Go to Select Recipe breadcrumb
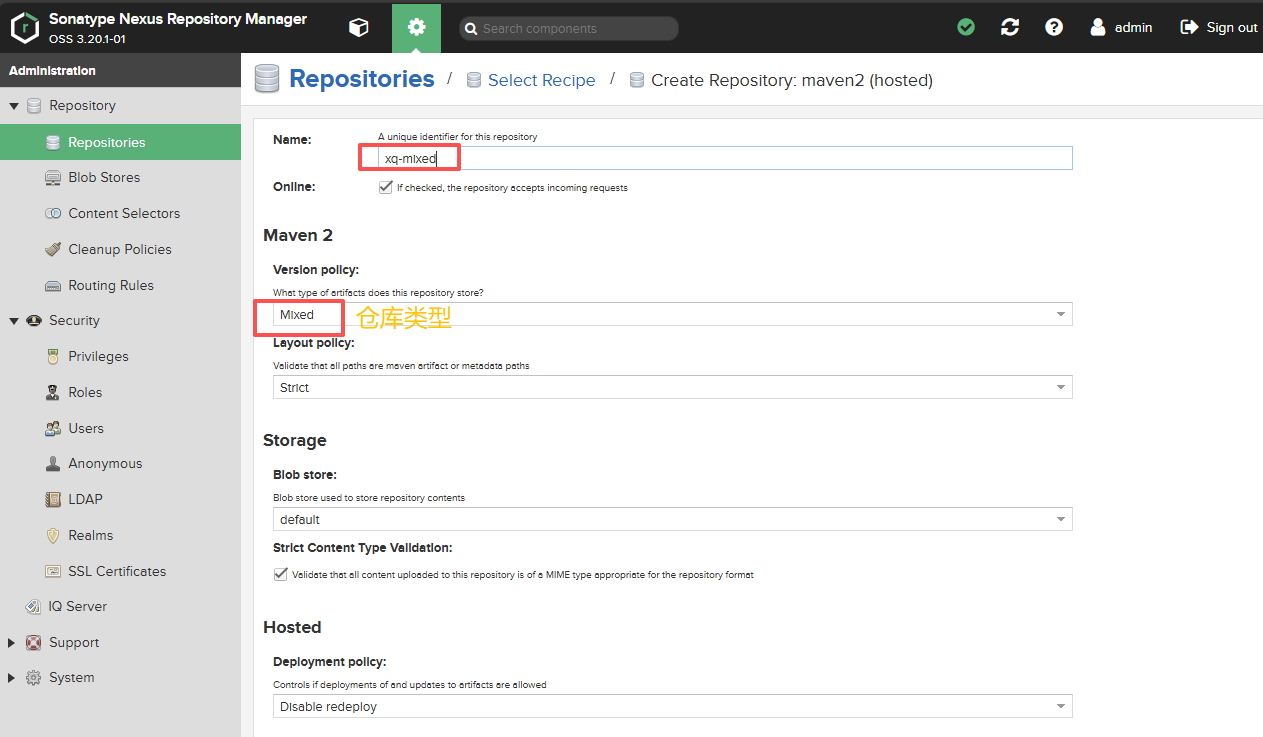 coord(541,80)
